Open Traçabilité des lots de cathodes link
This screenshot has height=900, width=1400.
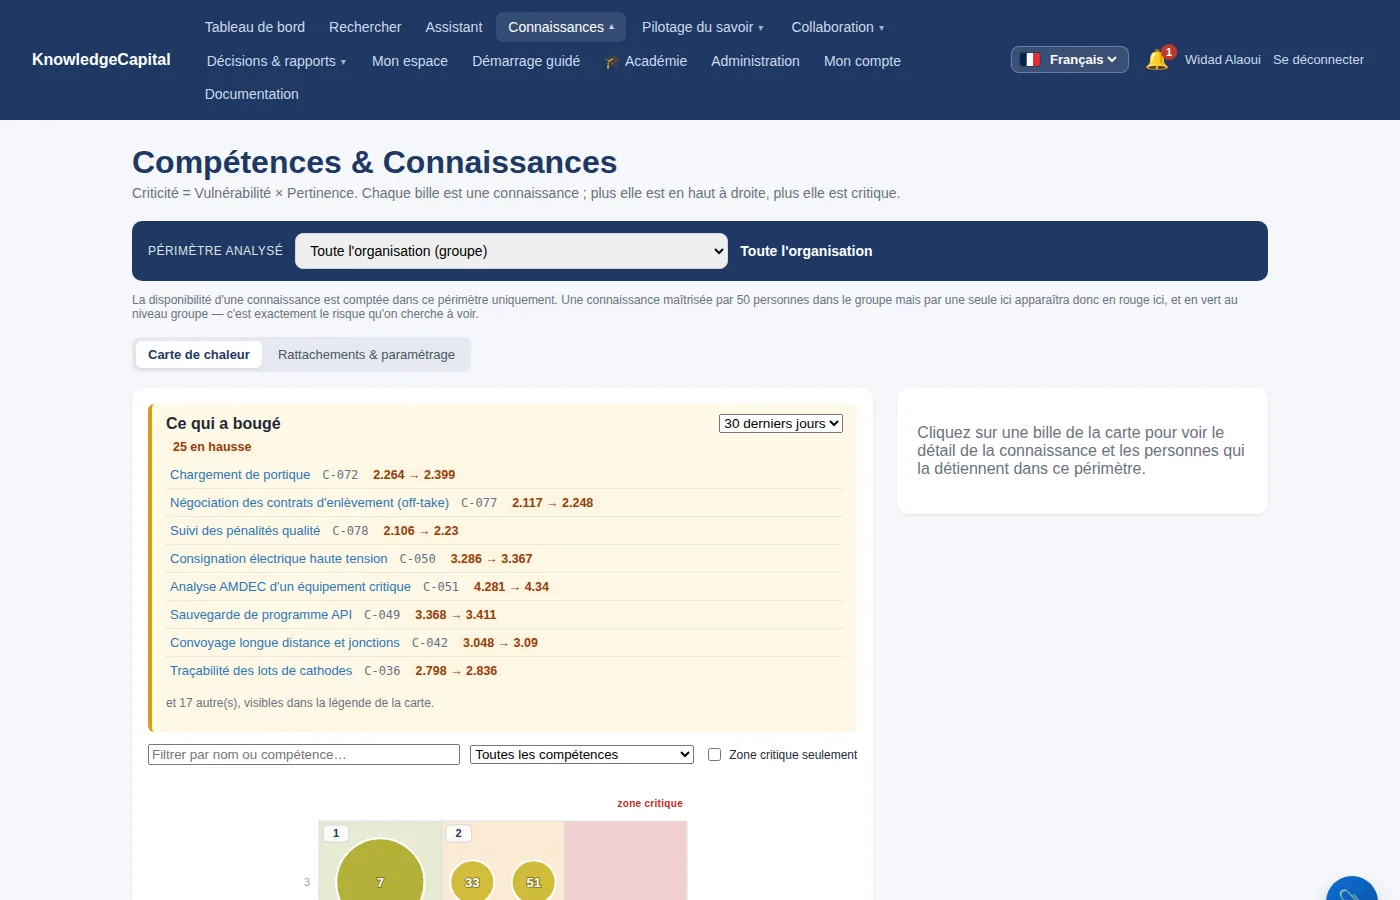click(261, 671)
